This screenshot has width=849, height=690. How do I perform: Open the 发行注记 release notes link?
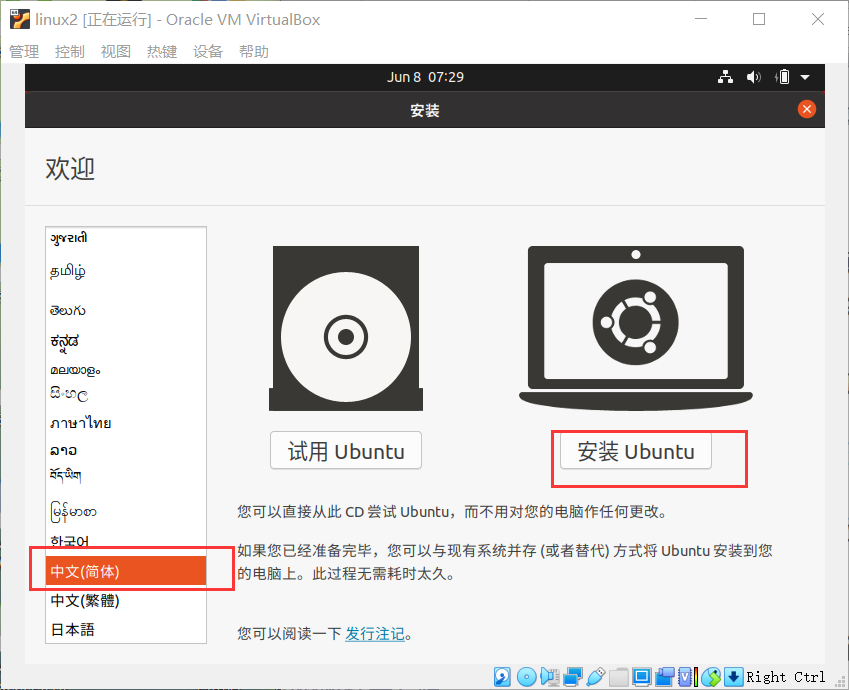click(375, 634)
